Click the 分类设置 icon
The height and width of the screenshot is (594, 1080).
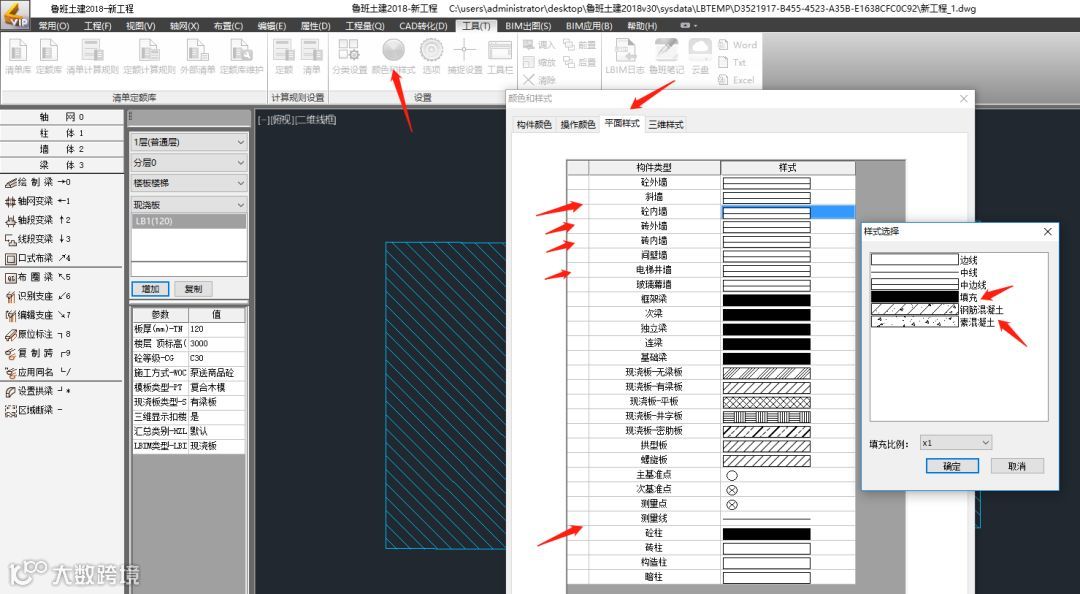pos(349,57)
